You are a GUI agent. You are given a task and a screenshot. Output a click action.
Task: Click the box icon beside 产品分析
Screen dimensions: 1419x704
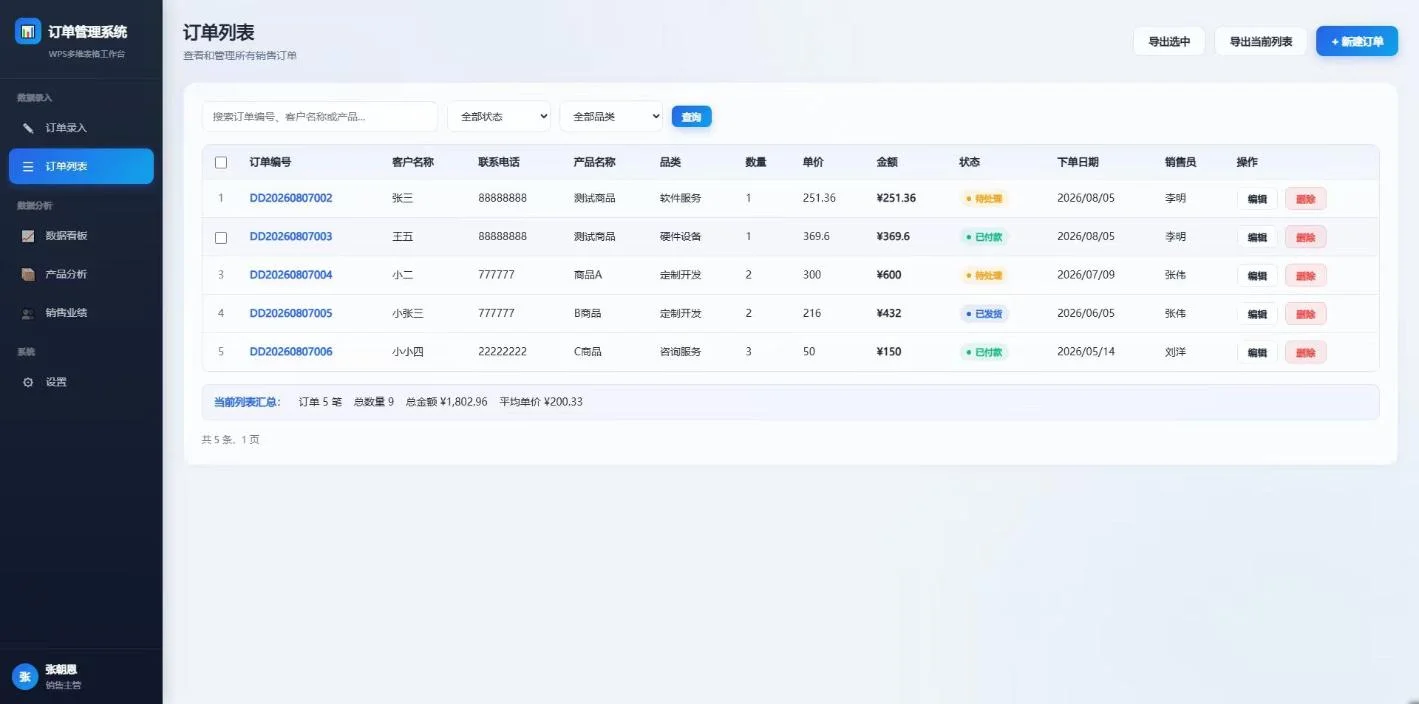click(28, 274)
